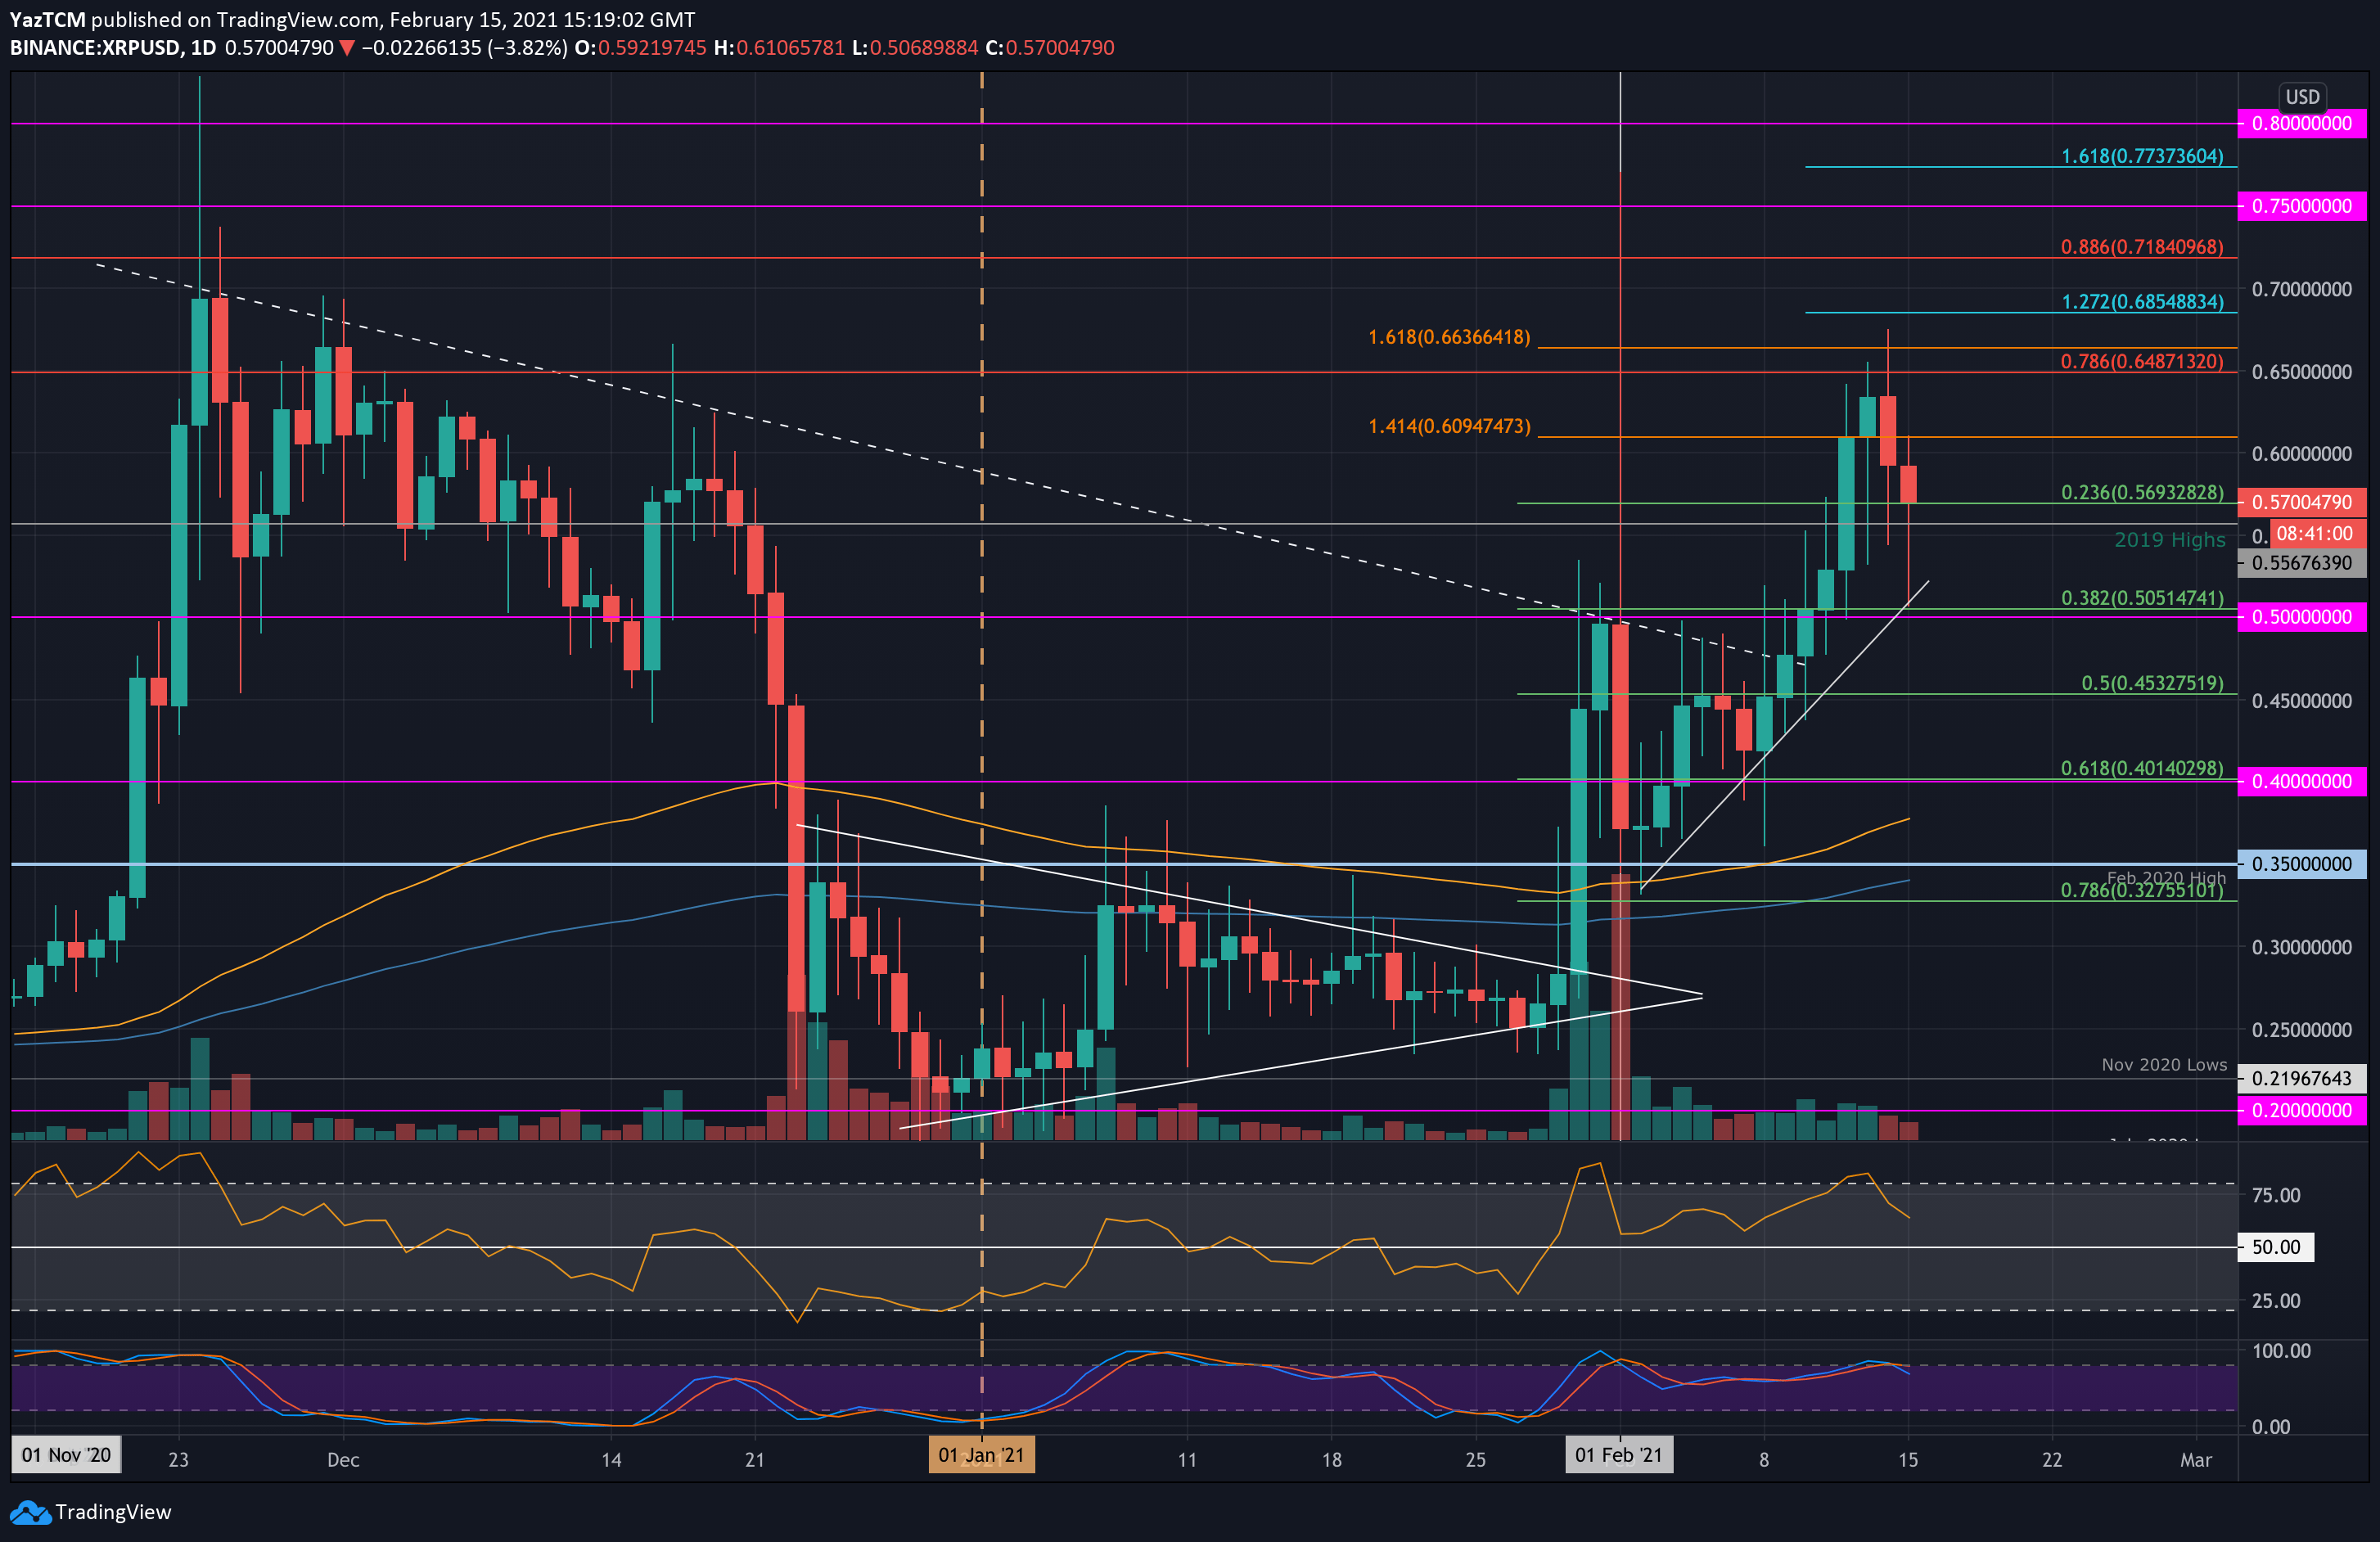Click the 0.50000000 magenta price label

[2301, 617]
